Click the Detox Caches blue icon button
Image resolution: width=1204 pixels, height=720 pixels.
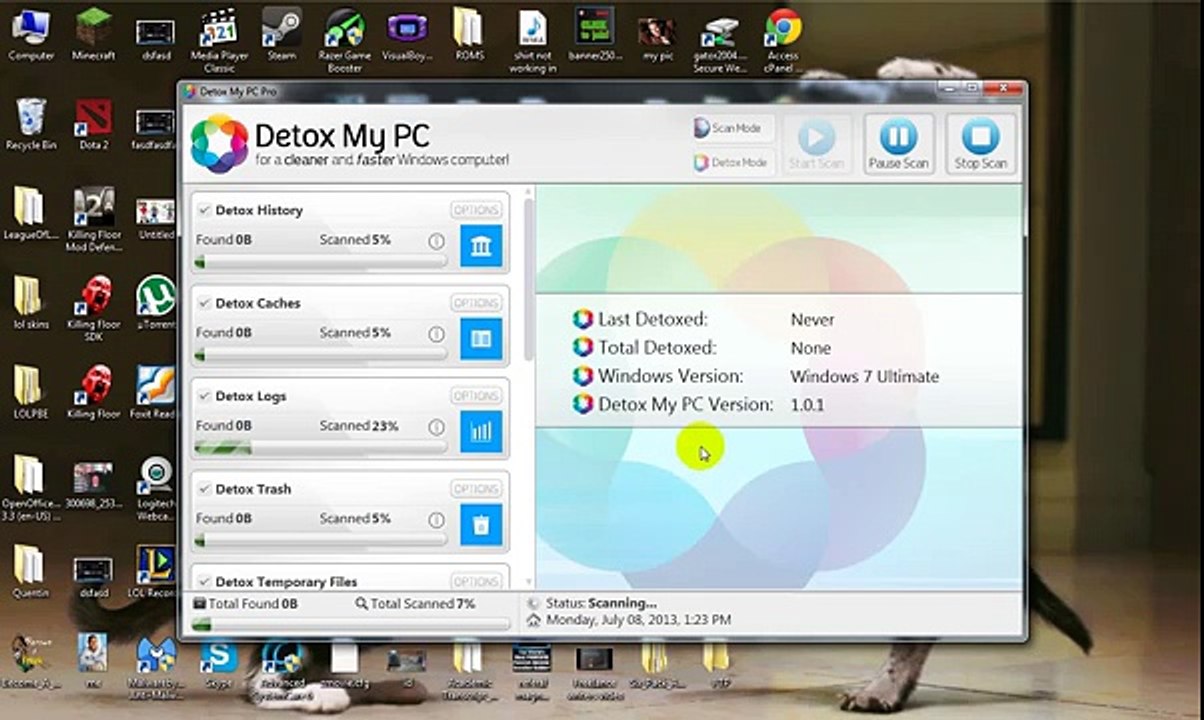[x=481, y=338]
